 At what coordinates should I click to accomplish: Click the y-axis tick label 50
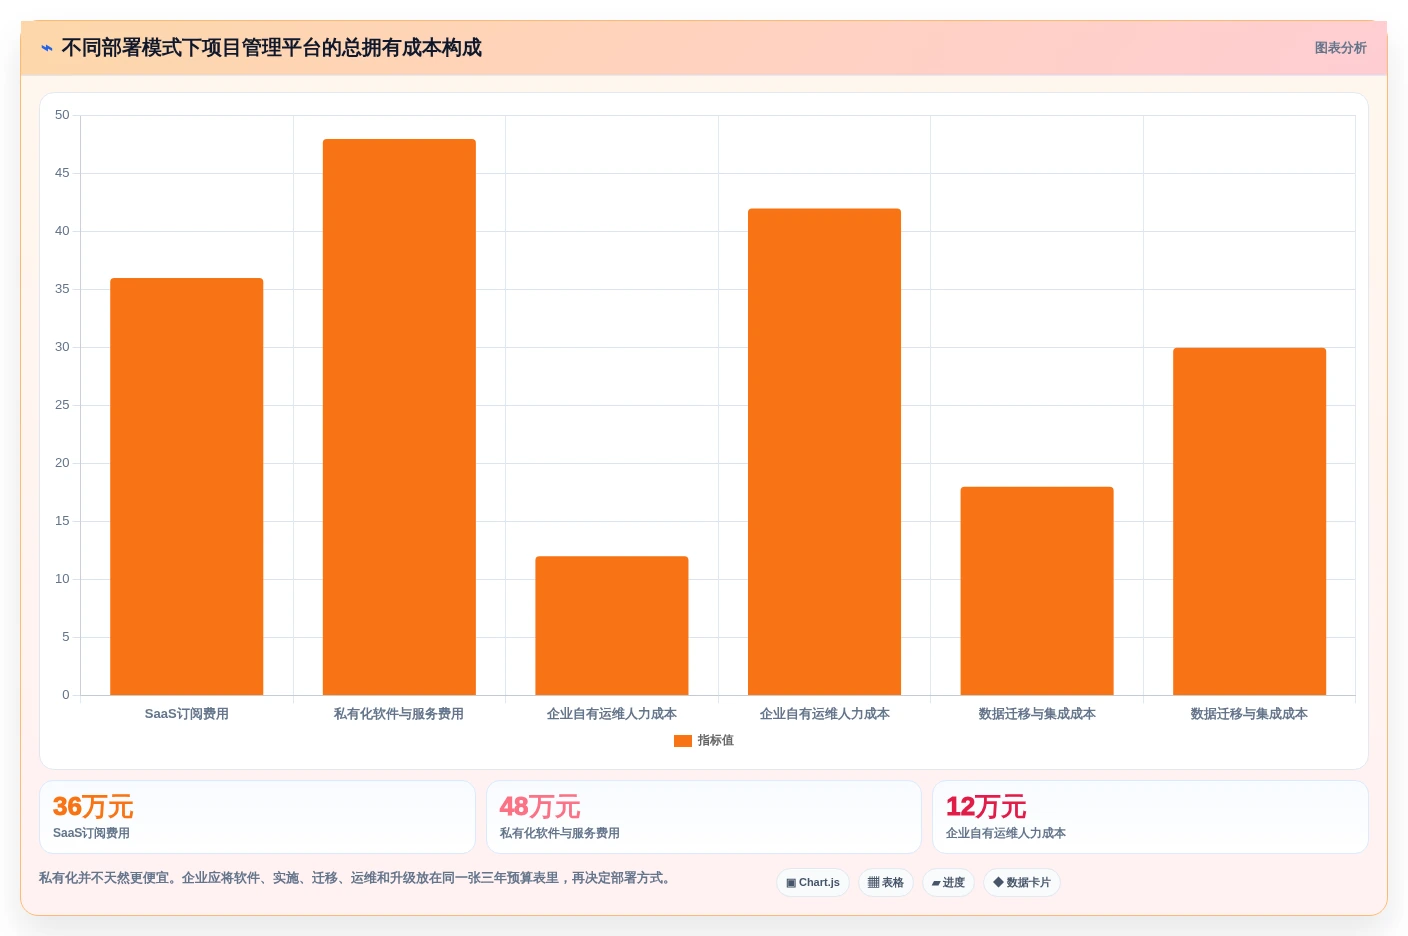[62, 115]
